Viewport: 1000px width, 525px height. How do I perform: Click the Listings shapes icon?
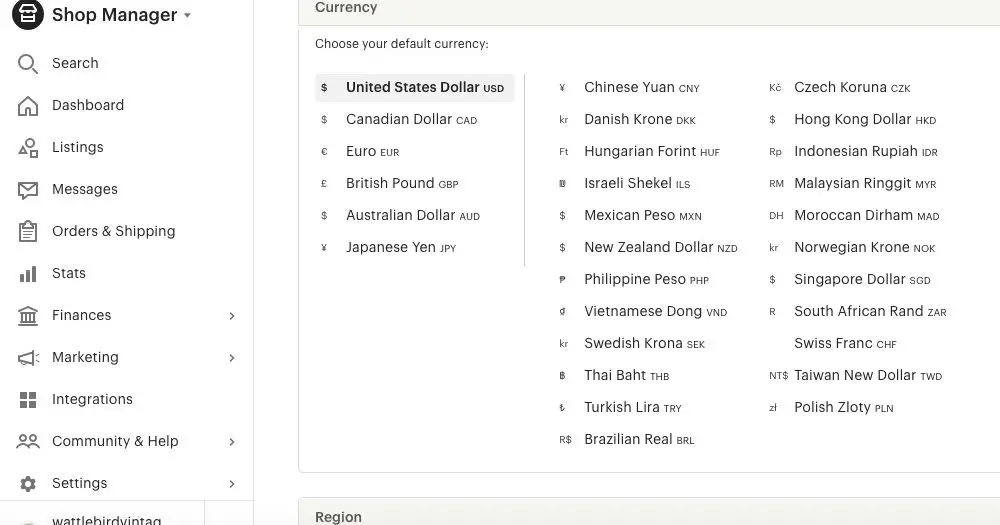click(28, 148)
